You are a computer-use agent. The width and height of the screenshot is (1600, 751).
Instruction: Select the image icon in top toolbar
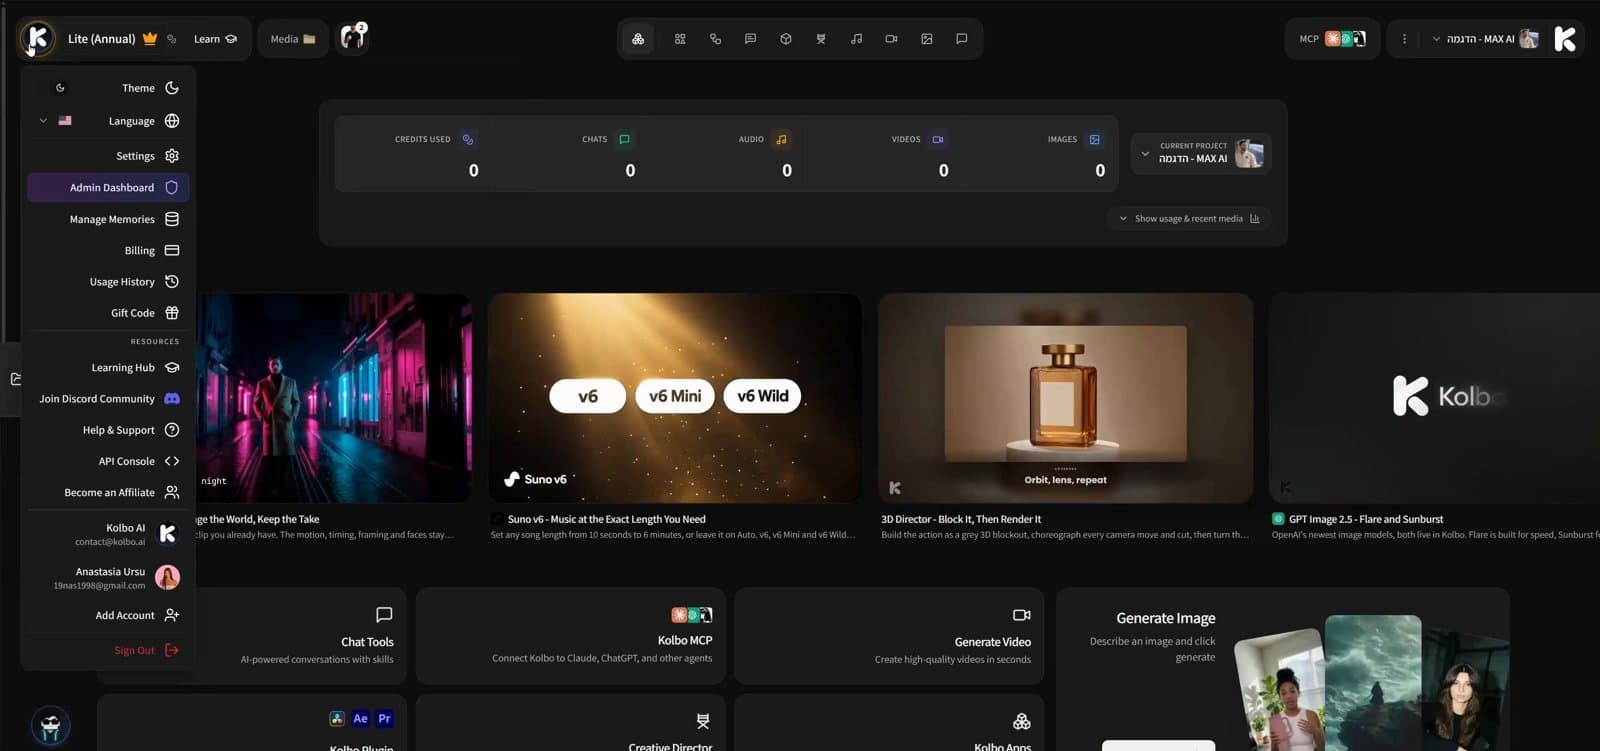[x=927, y=39]
